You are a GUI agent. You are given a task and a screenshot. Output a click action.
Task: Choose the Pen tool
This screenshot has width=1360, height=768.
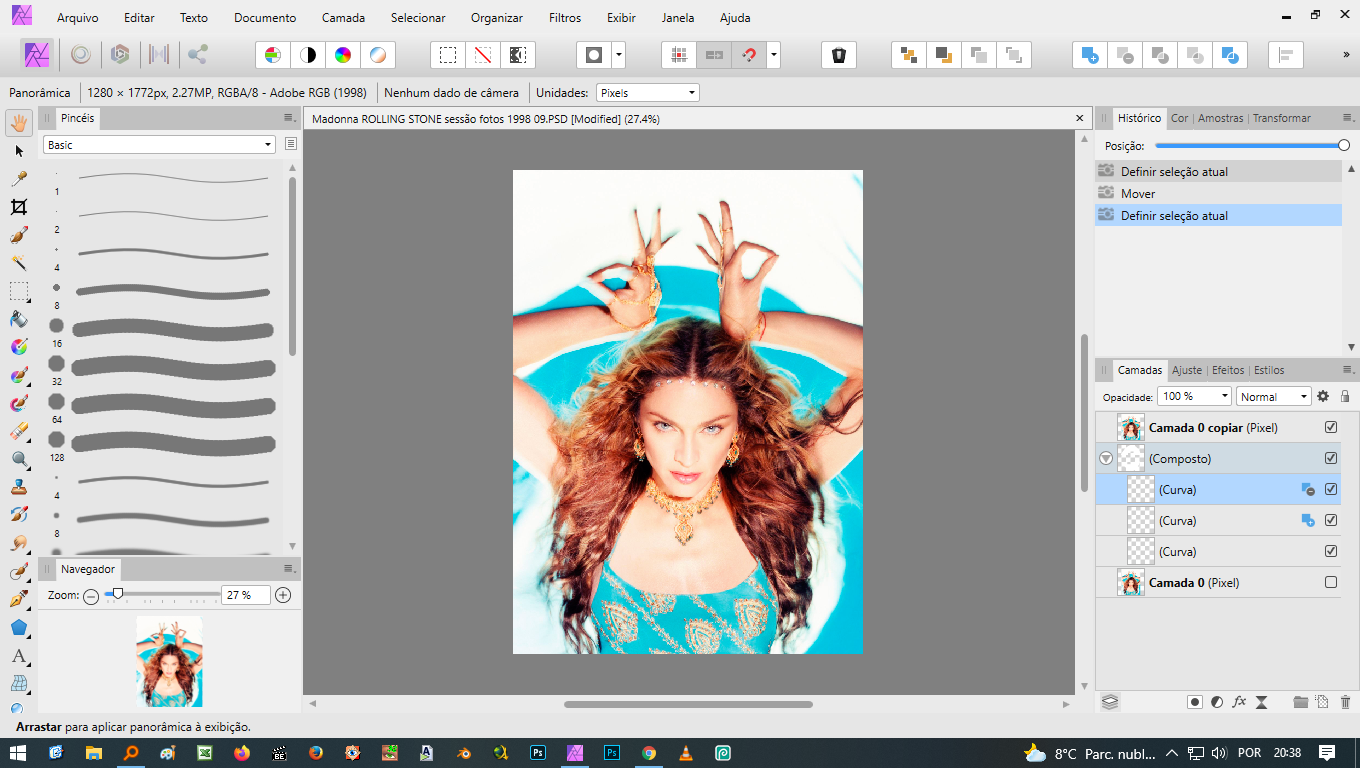click(x=19, y=599)
